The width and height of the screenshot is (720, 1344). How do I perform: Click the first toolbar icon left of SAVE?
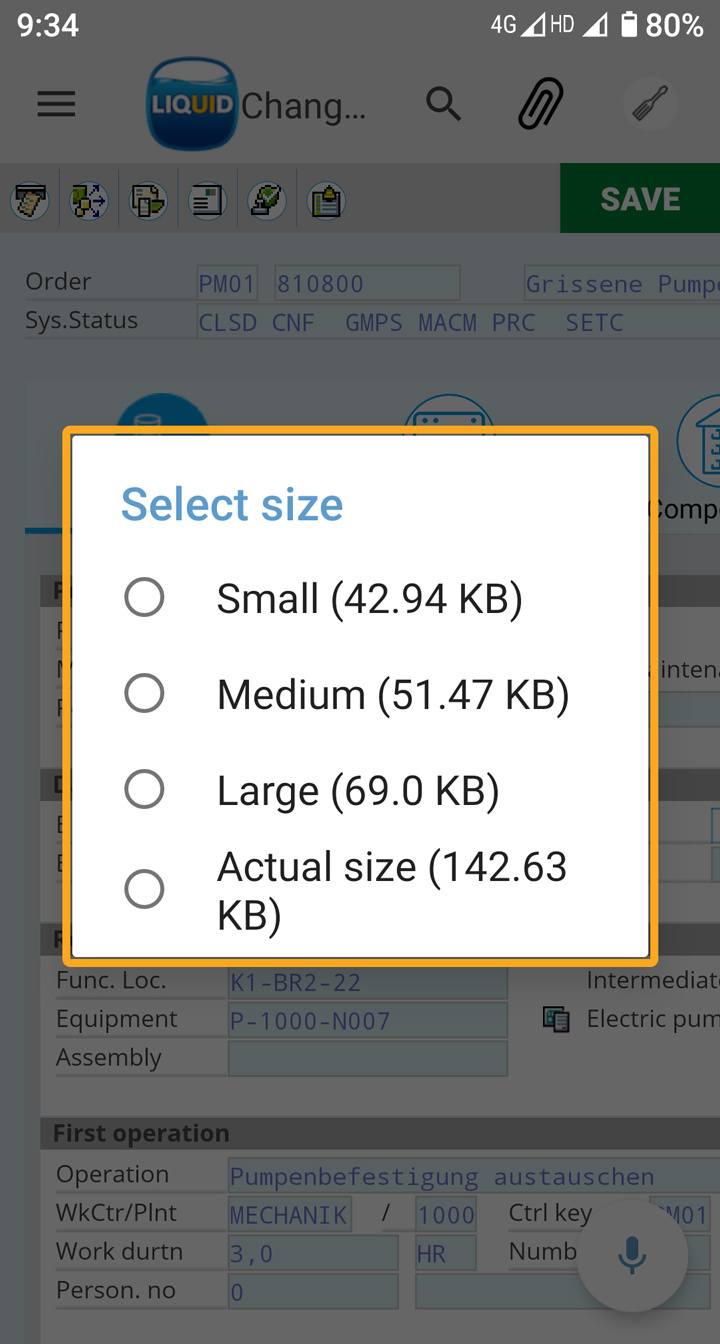tap(30, 201)
